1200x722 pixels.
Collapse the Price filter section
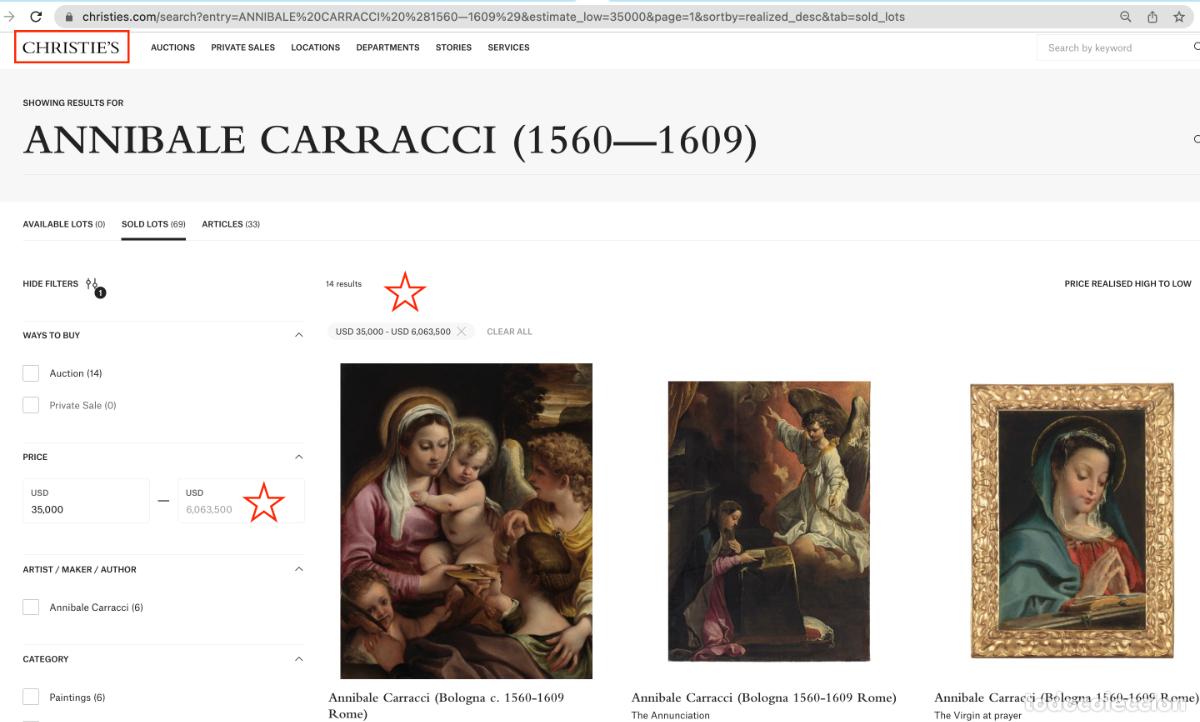(x=298, y=457)
